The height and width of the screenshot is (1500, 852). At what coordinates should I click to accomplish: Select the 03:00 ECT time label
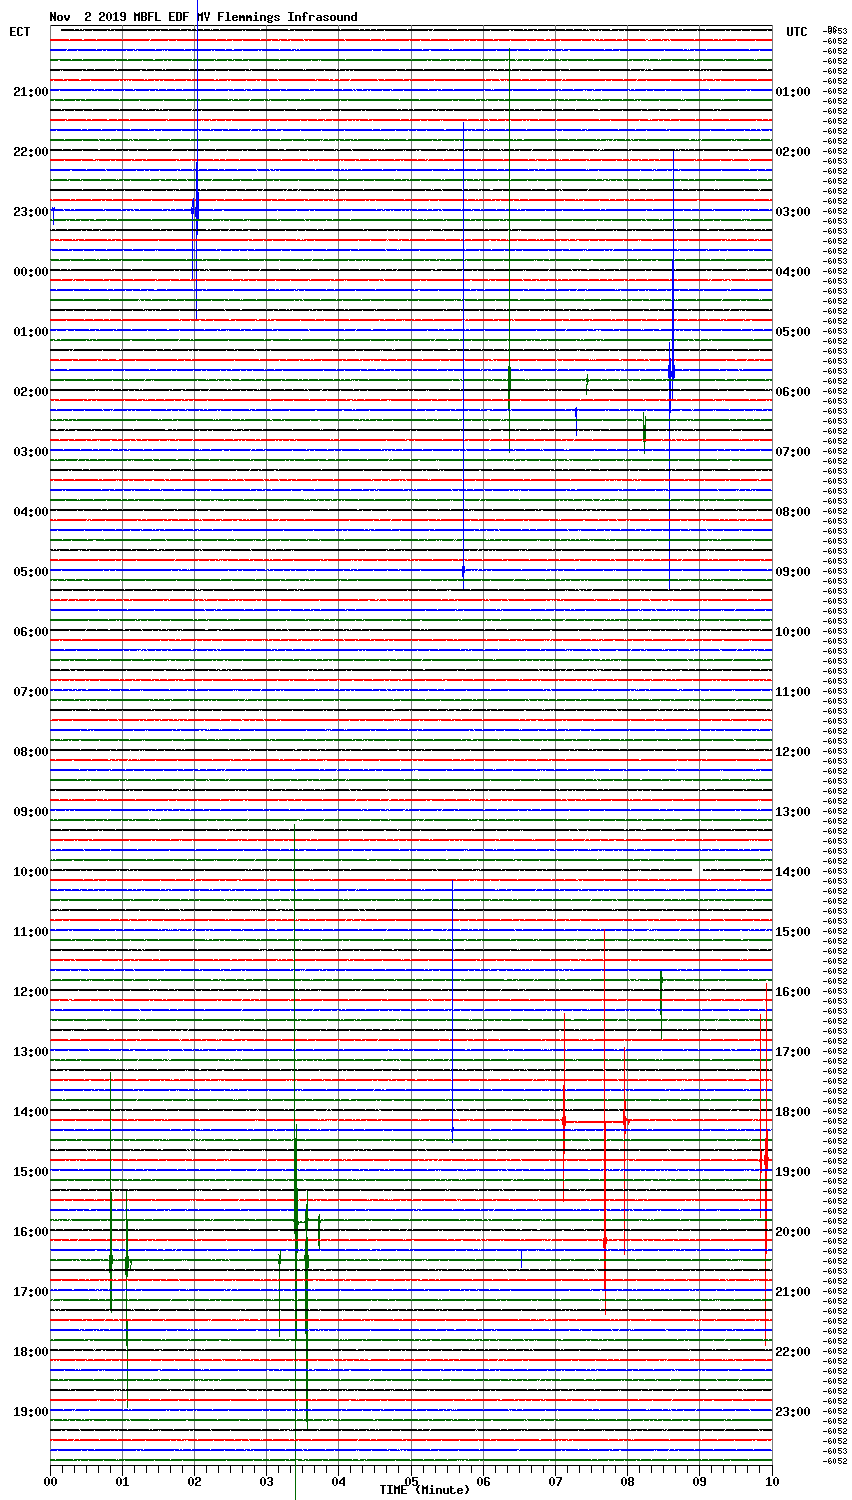click(30, 452)
